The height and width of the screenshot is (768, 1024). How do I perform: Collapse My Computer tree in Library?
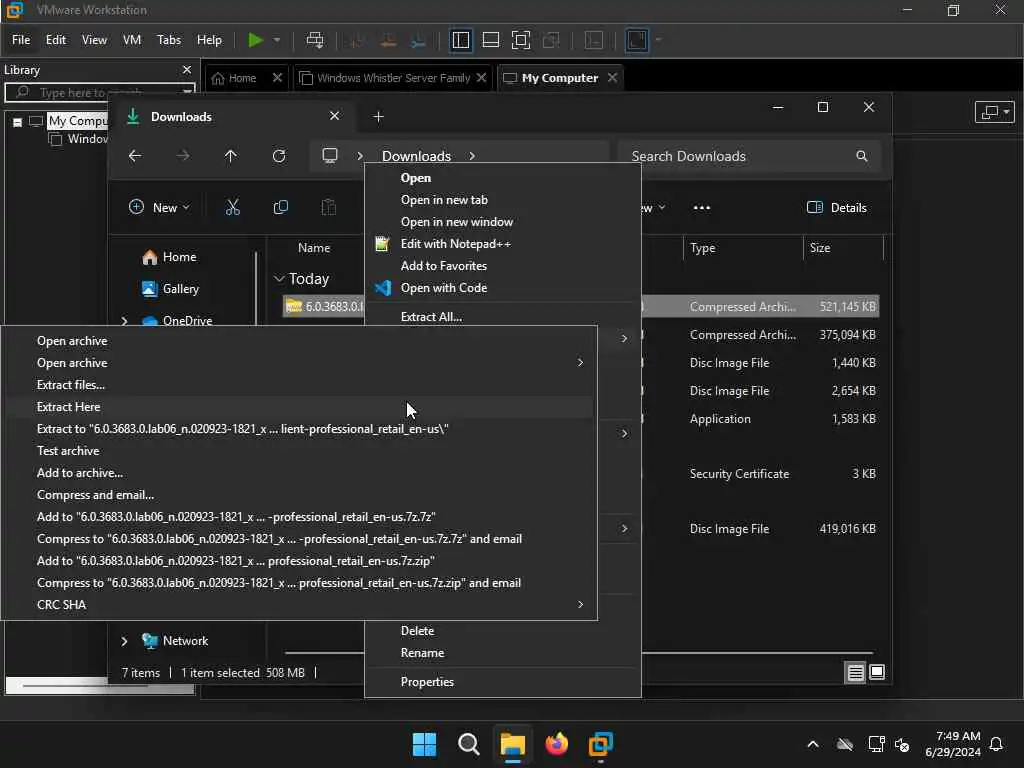pos(18,122)
